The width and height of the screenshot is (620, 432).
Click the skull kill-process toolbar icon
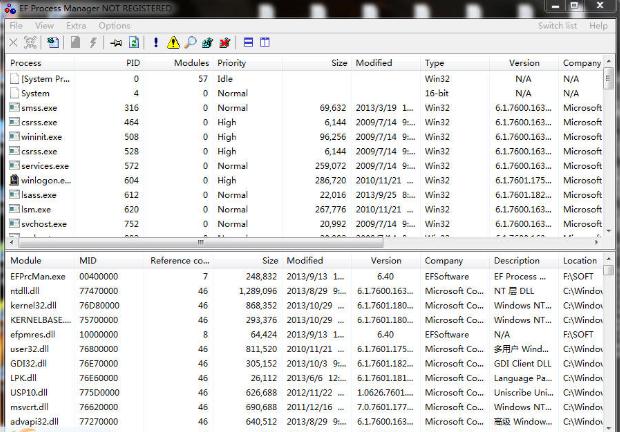click(32, 43)
